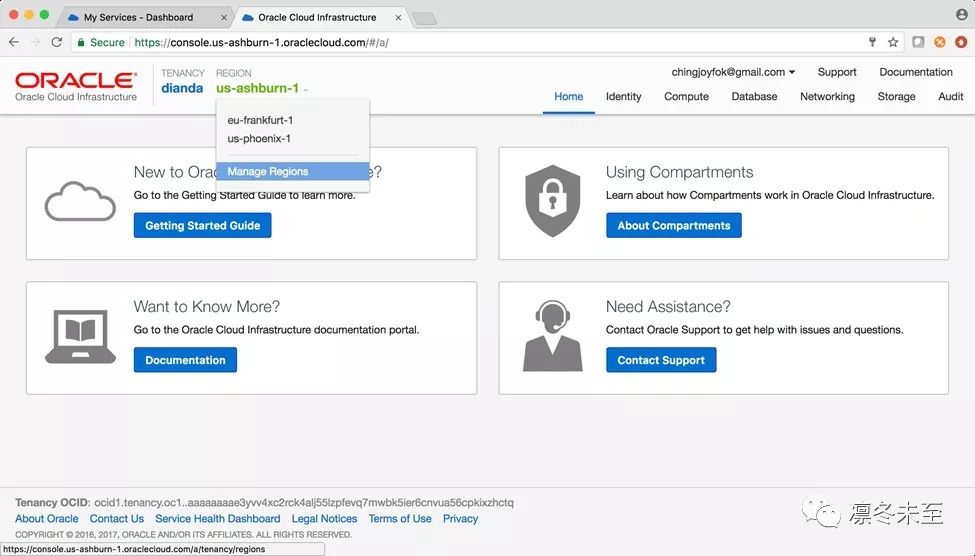
Task: Open the Contact Us footer link
Action: (x=117, y=519)
